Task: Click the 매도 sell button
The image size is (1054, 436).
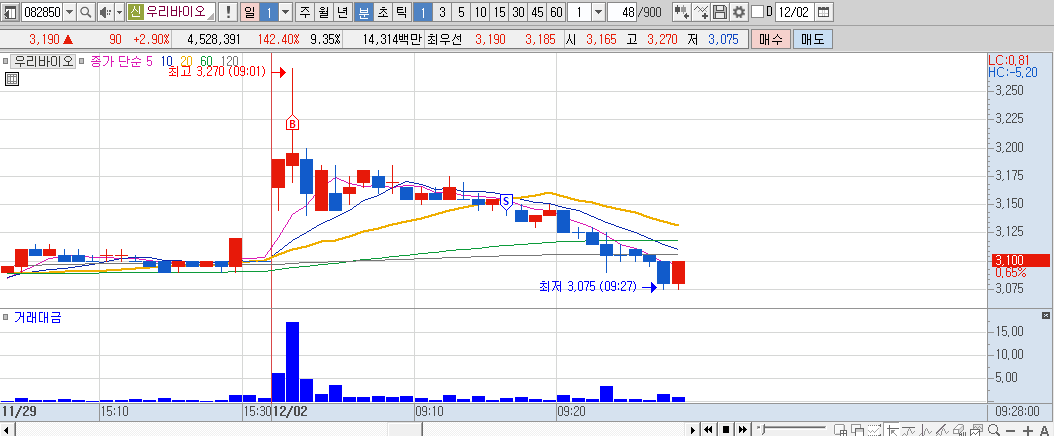Action: click(813, 39)
